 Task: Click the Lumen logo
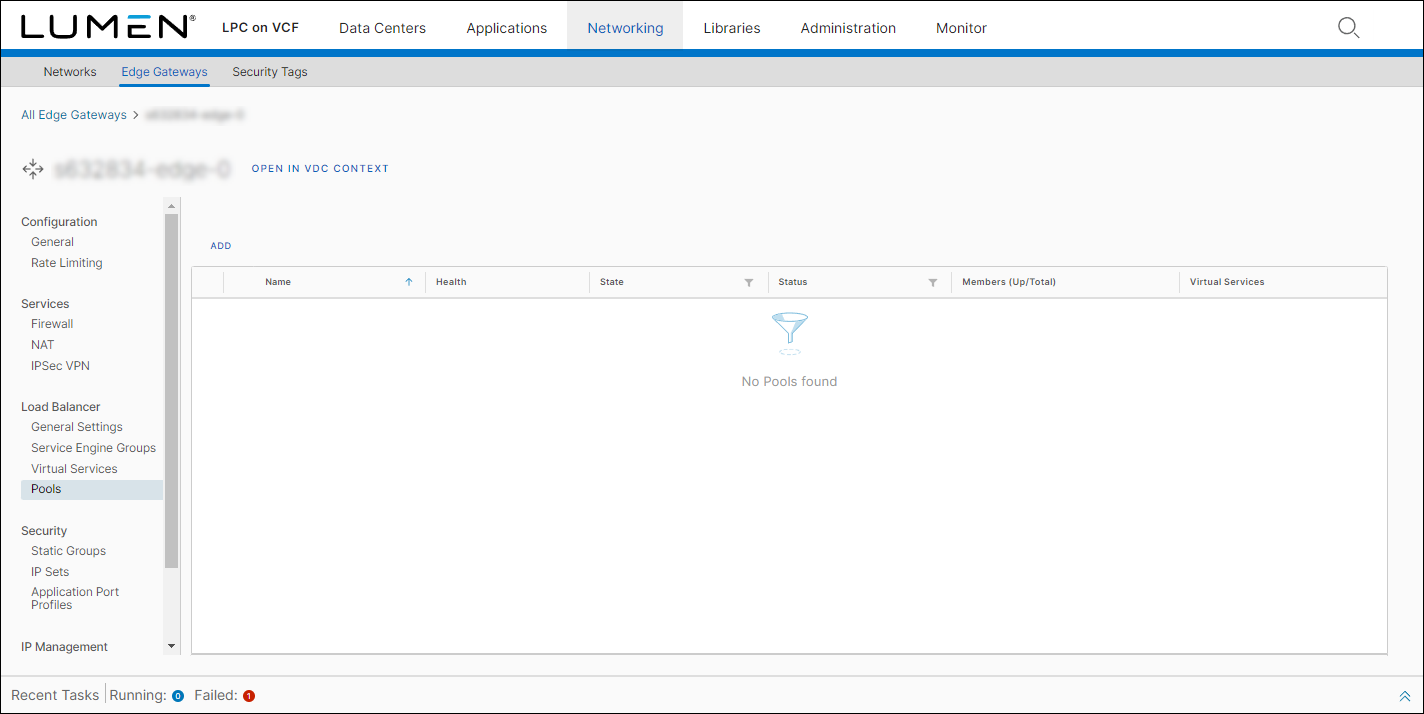tap(108, 27)
